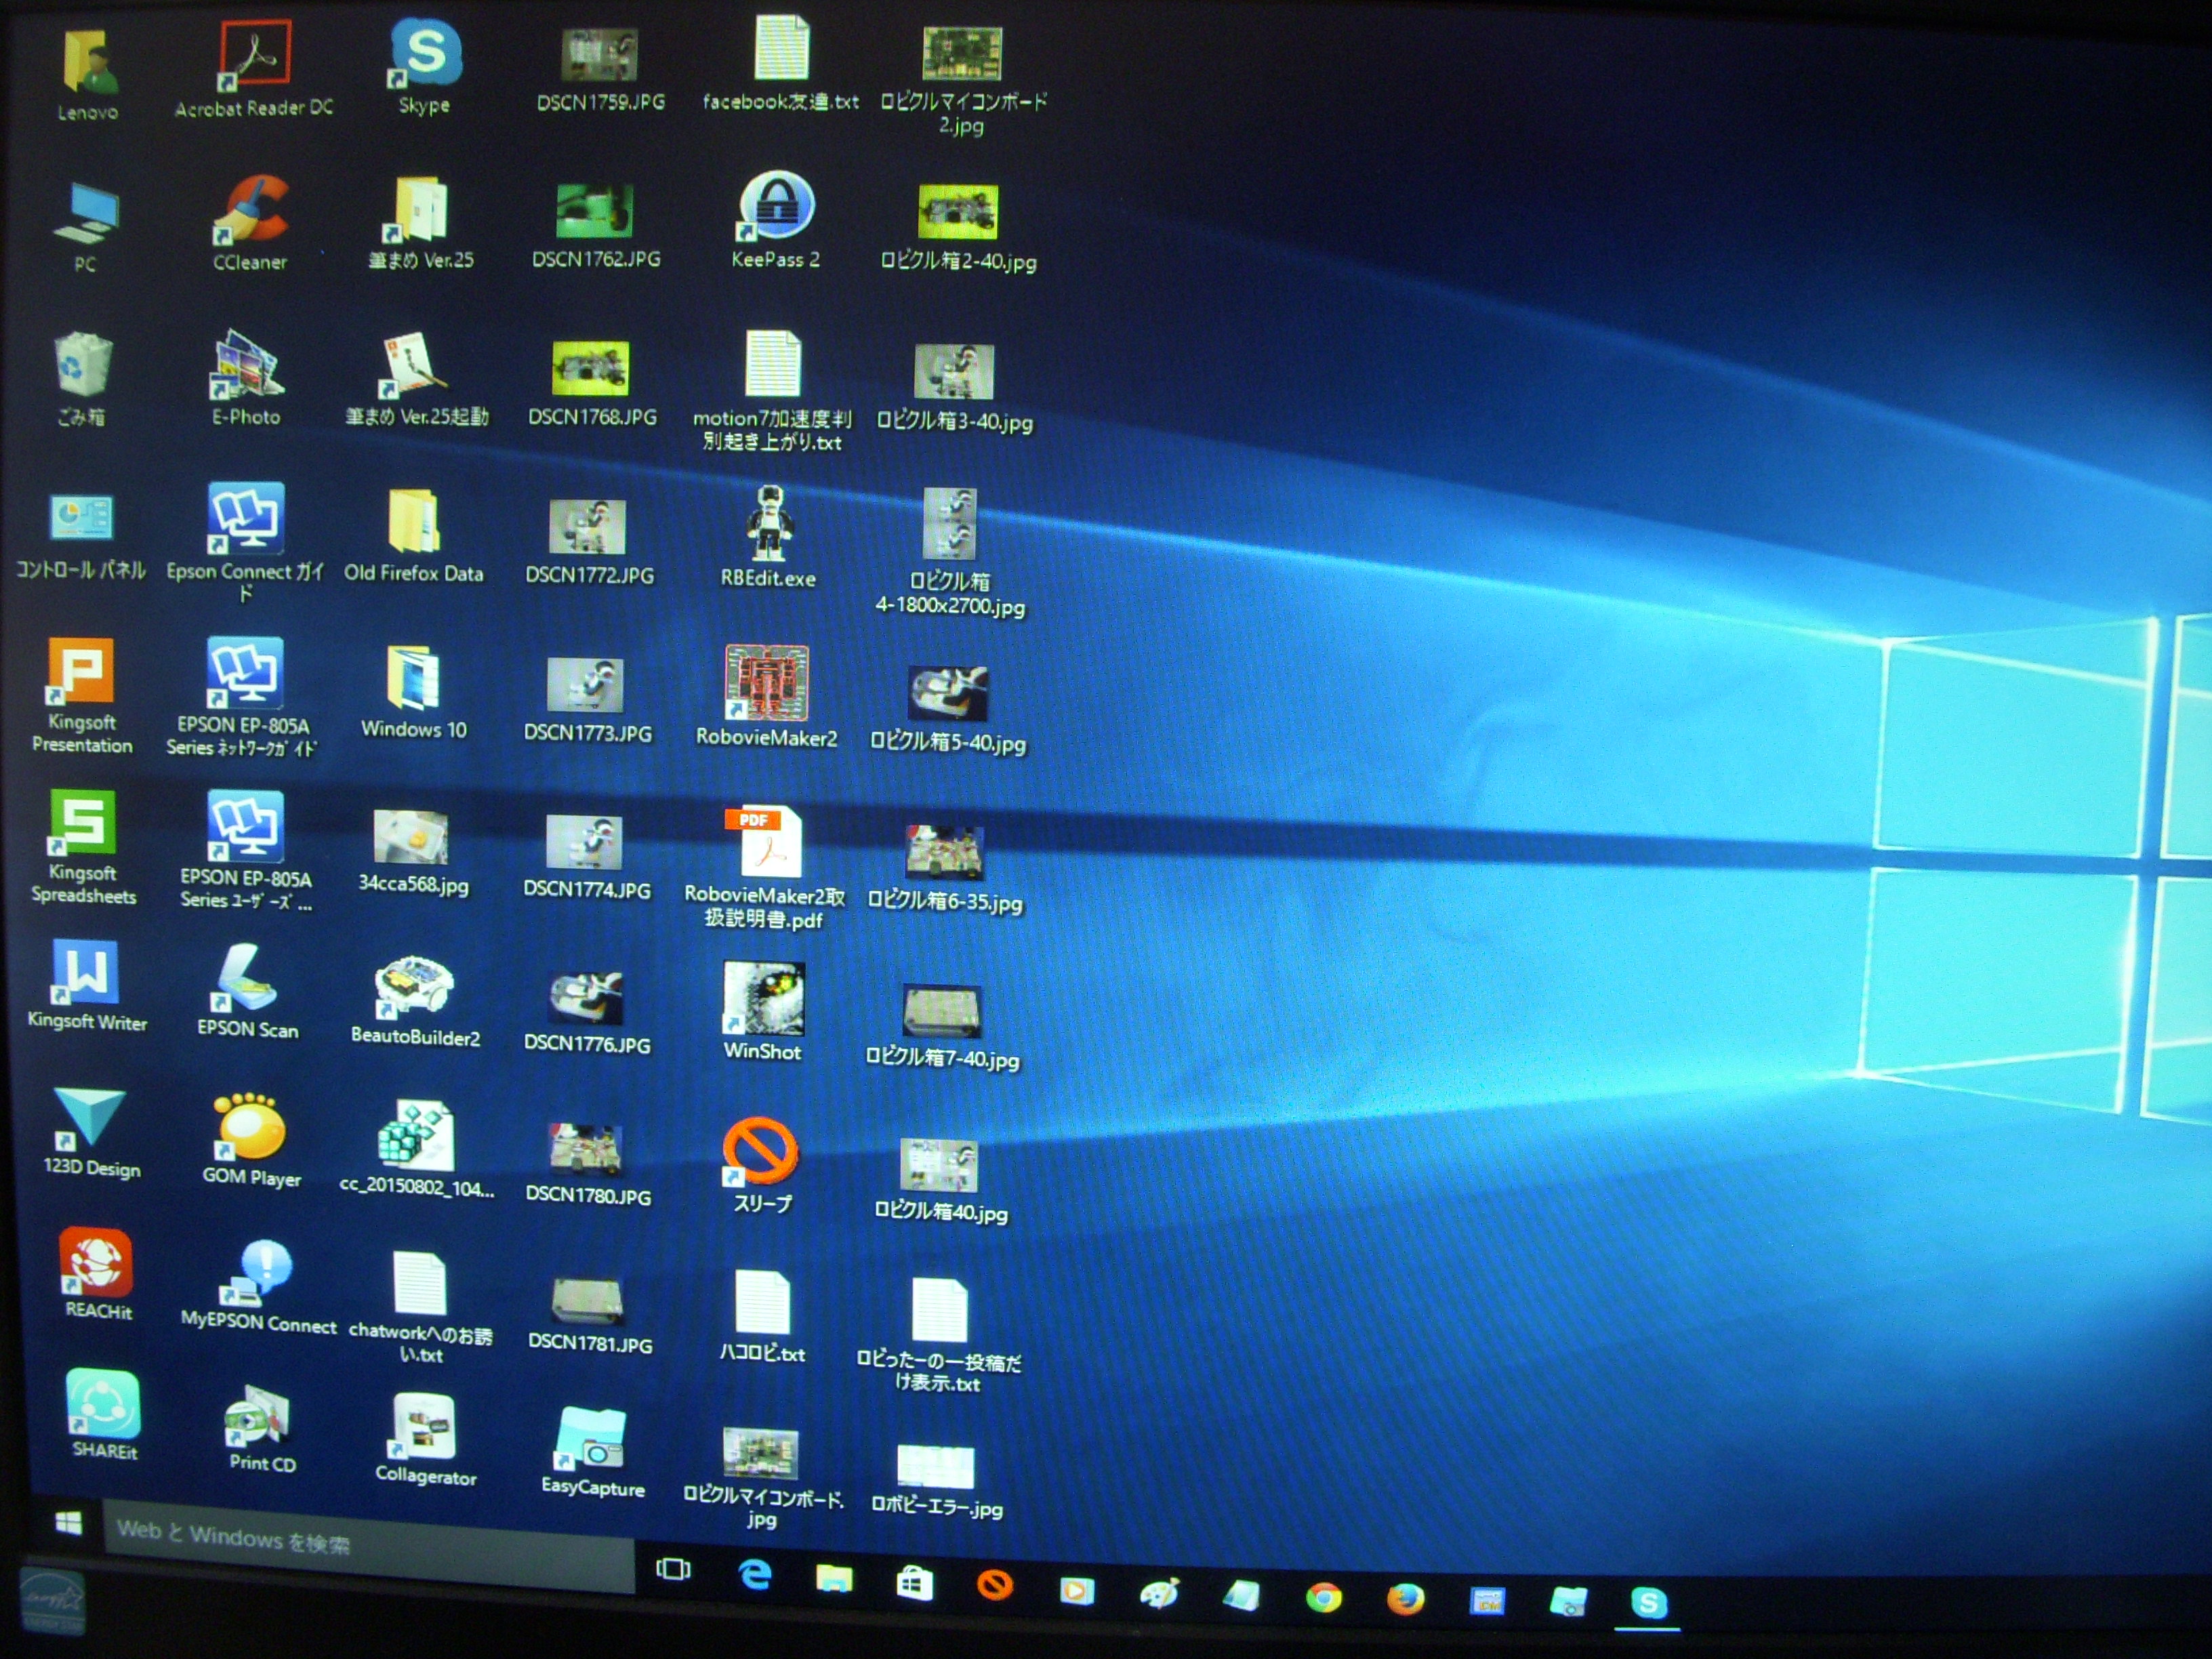Click the Kingsoft Writer desktop icon
The height and width of the screenshot is (1659, 2212).
(x=86, y=973)
